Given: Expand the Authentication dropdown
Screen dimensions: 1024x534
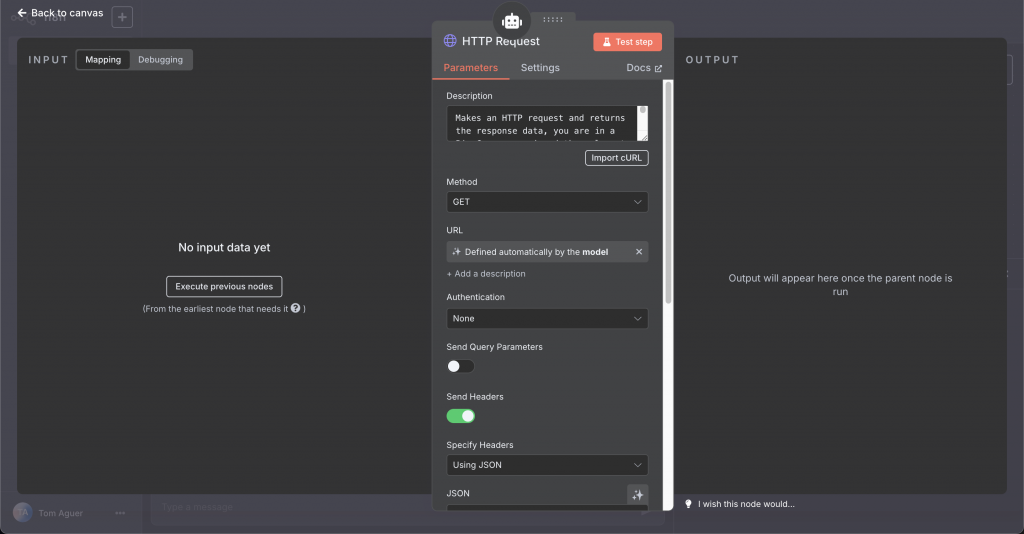Looking at the screenshot, I should click(547, 319).
